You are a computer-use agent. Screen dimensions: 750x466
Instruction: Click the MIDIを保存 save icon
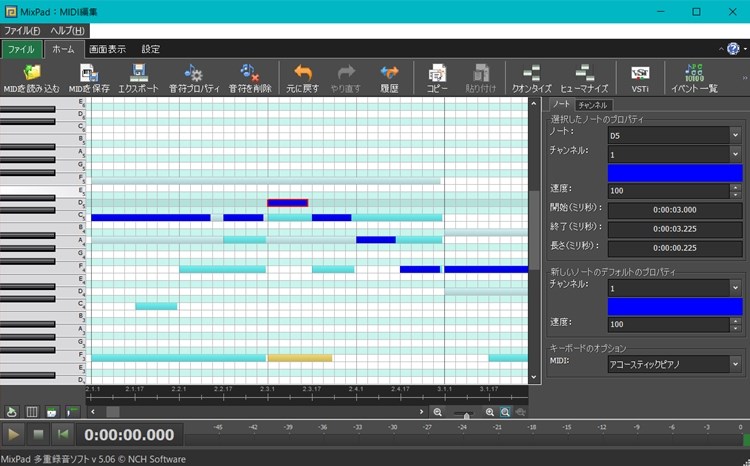click(x=89, y=73)
